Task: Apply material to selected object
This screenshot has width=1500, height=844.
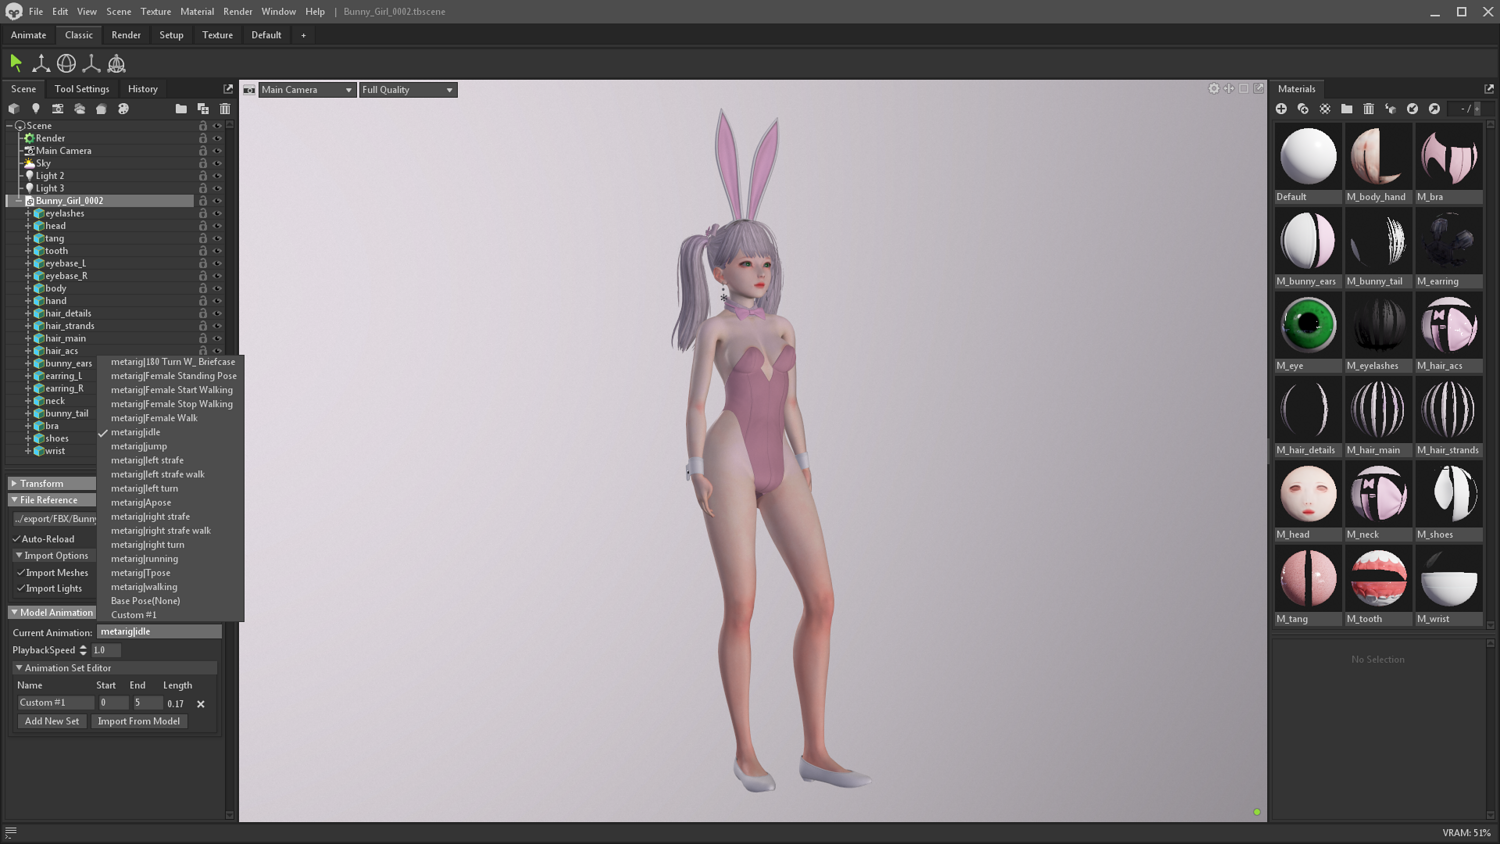Action: coord(1391,109)
